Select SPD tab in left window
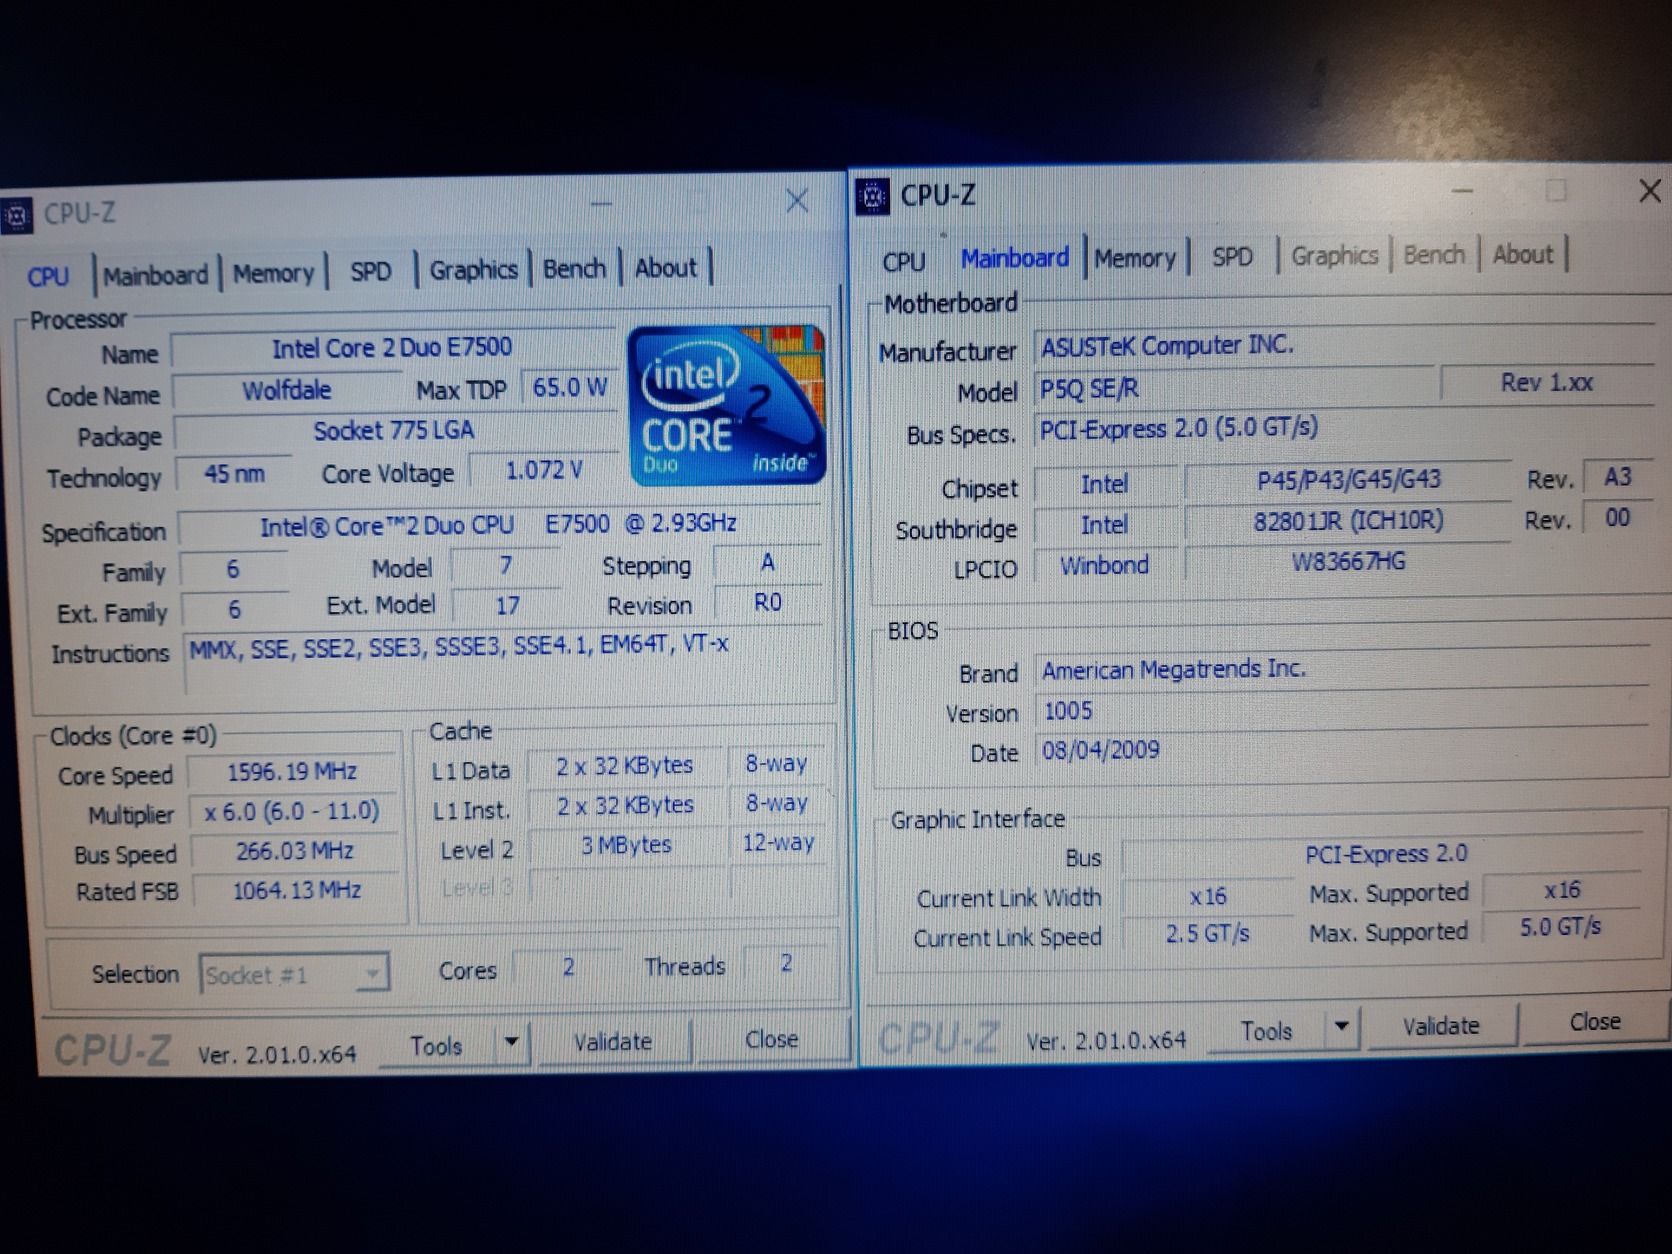Screen dimensions: 1672x1254 pyautogui.click(x=371, y=271)
